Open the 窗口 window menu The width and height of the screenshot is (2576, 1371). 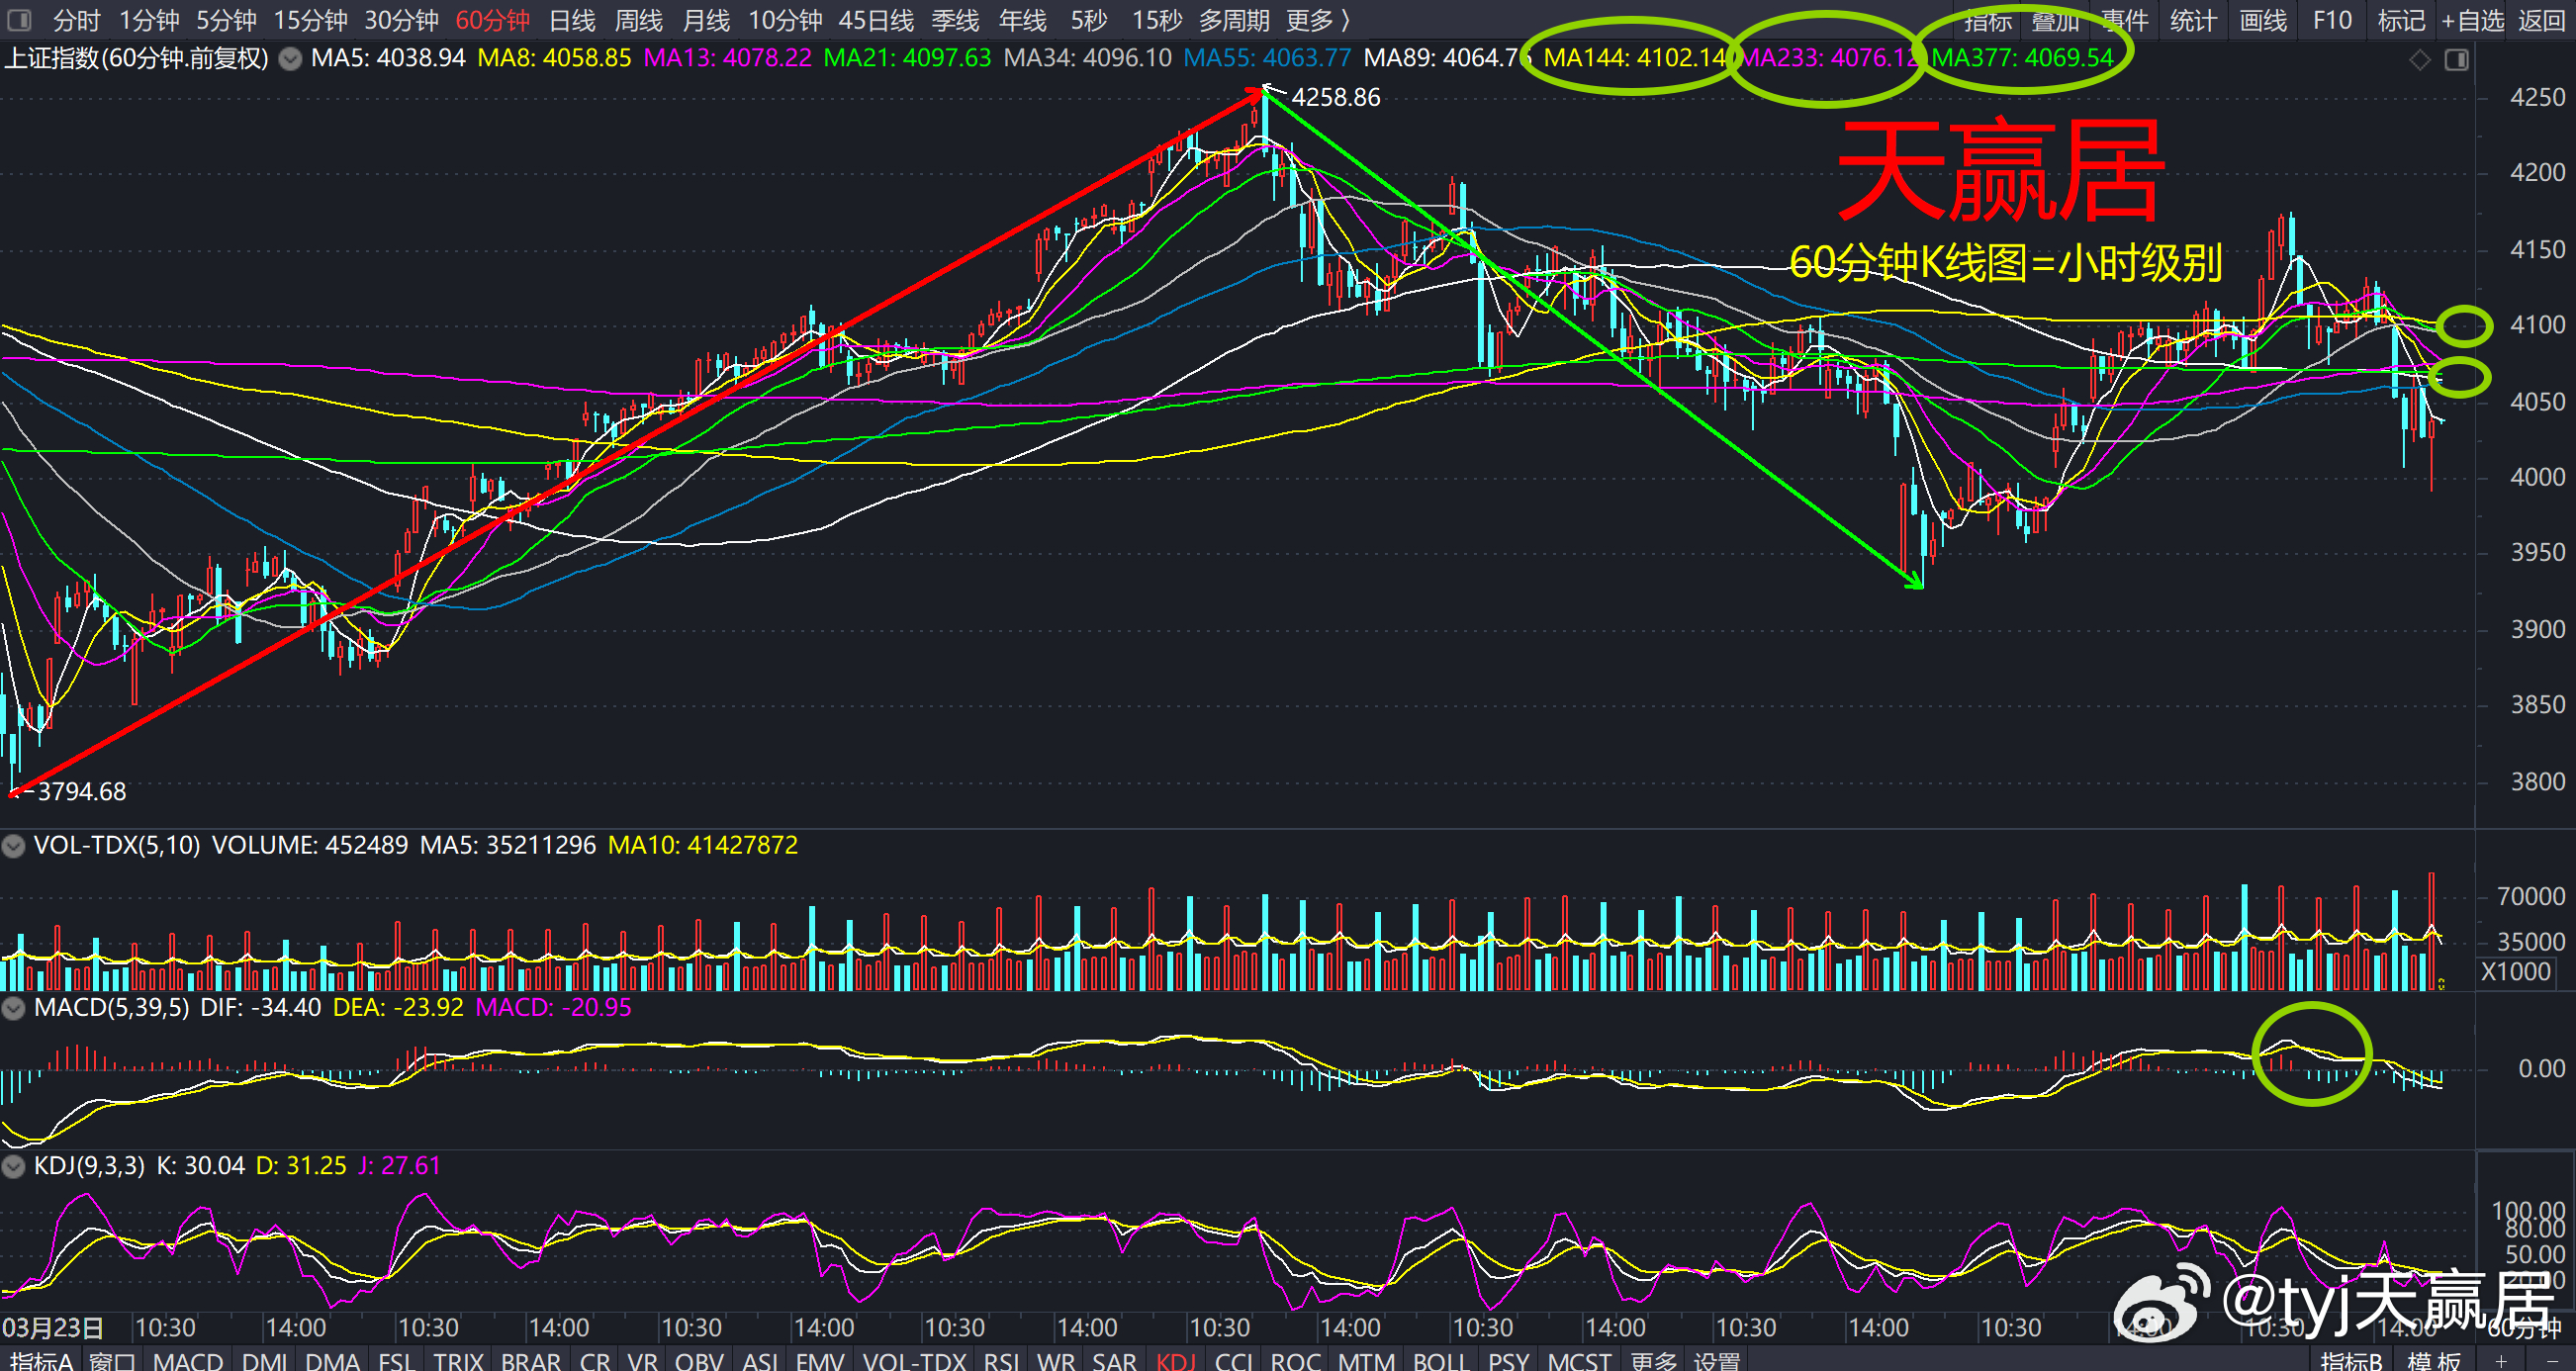point(112,1360)
